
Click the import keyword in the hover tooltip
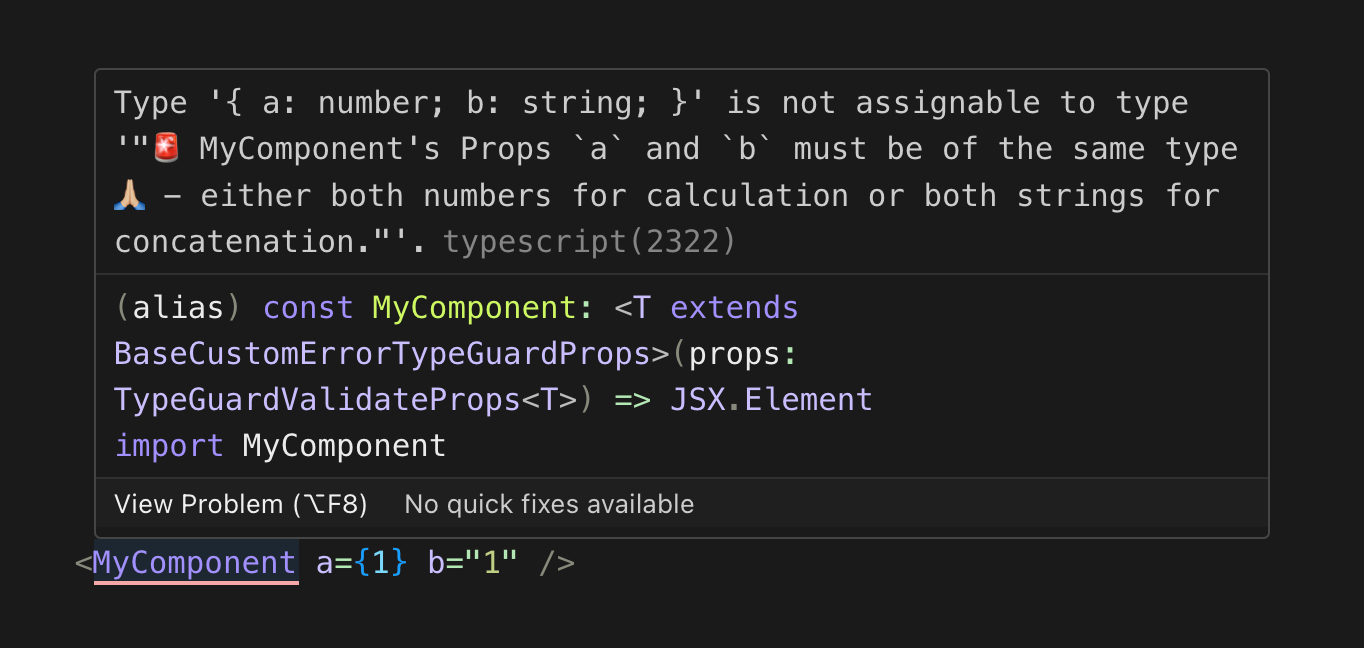169,446
